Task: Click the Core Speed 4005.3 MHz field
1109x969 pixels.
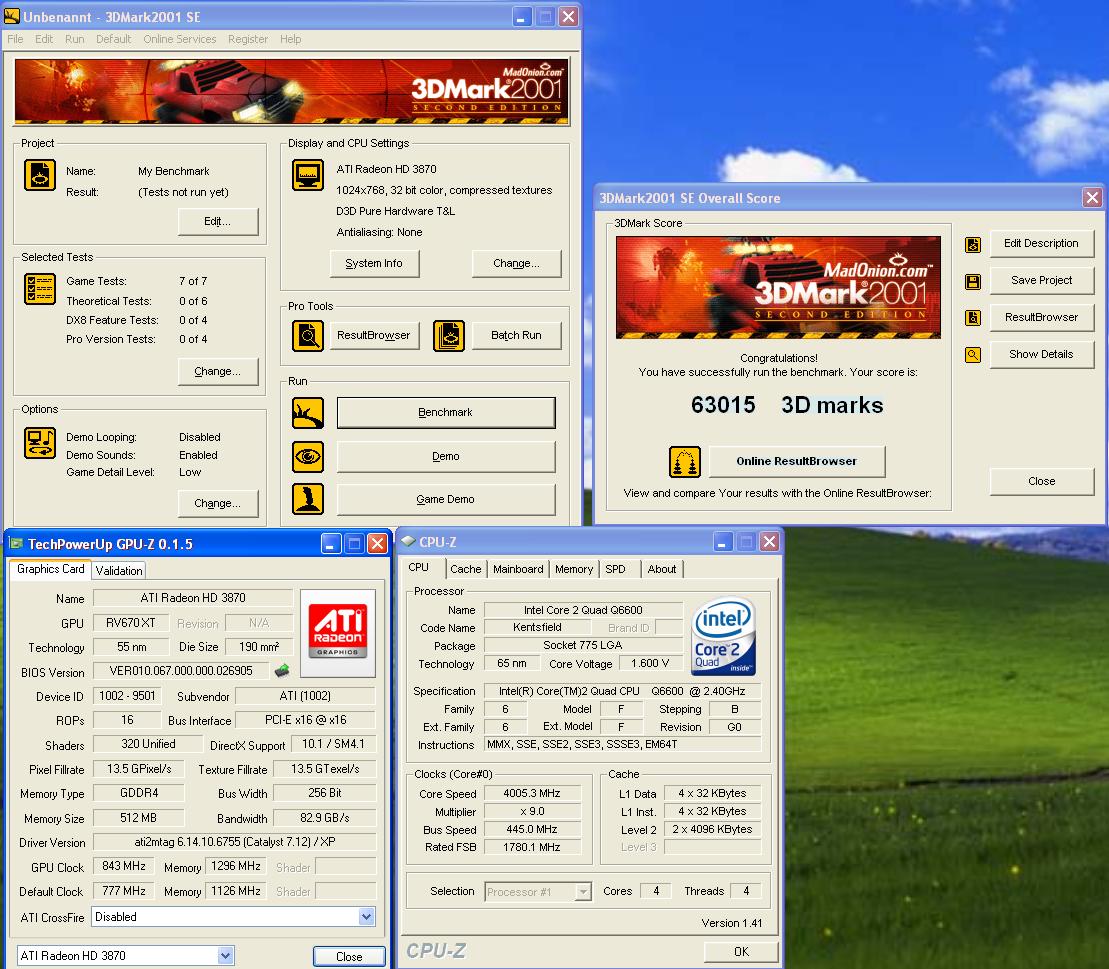Action: click(532, 794)
